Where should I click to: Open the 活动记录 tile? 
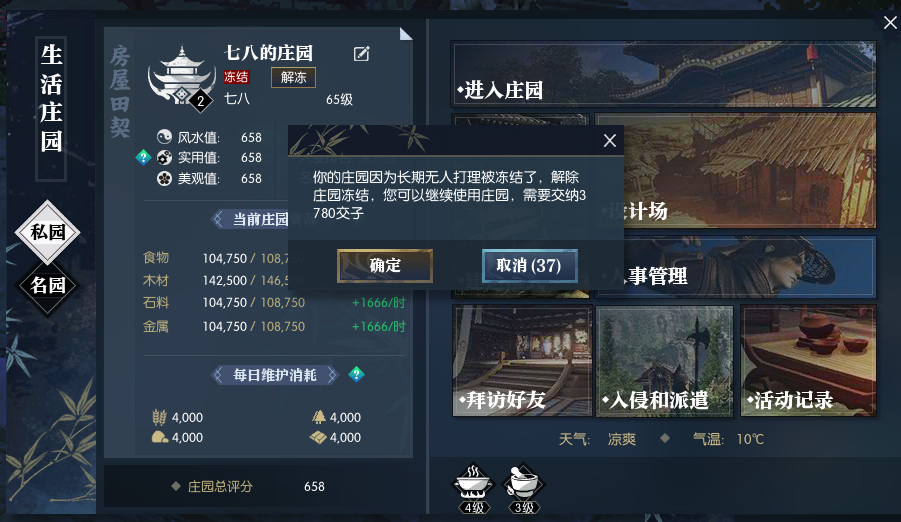click(x=808, y=360)
